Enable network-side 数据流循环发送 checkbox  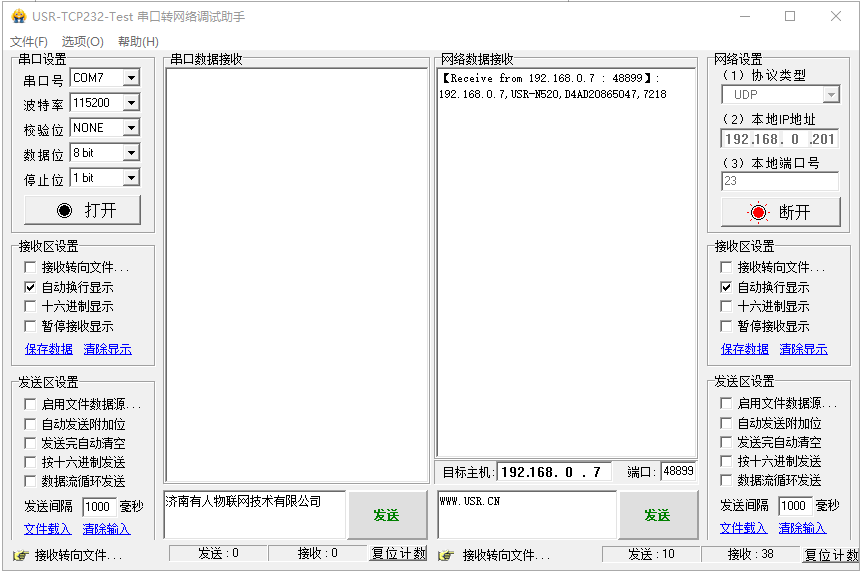coord(726,481)
